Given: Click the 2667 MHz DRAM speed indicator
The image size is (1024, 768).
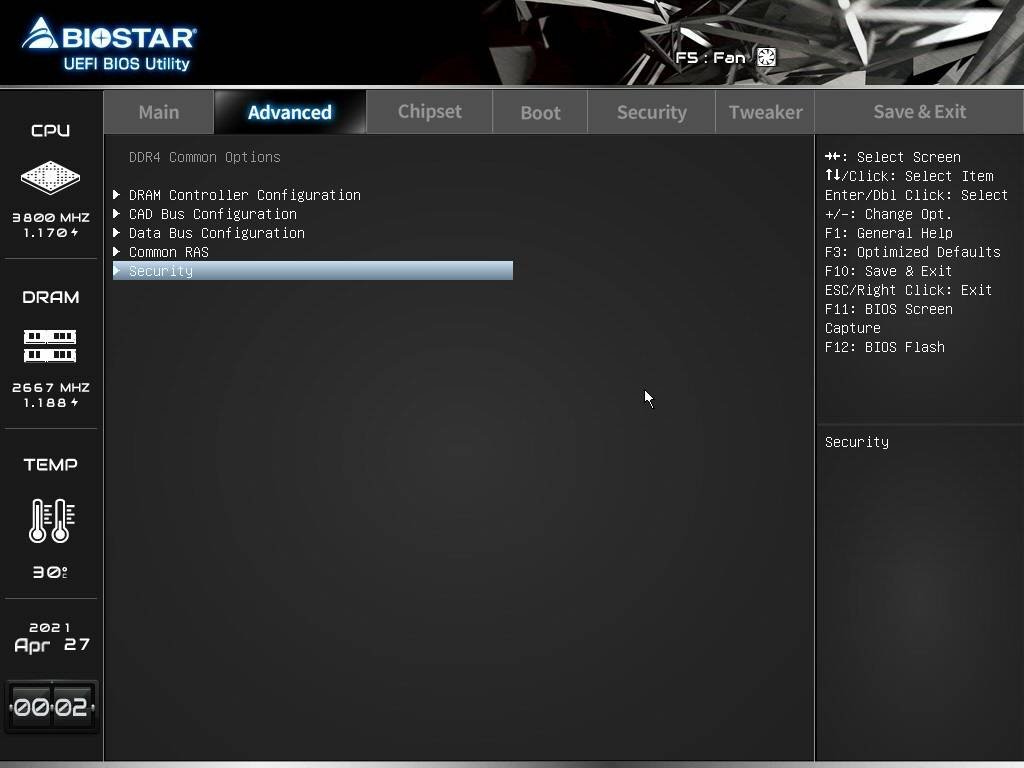Looking at the screenshot, I should click(x=50, y=388).
